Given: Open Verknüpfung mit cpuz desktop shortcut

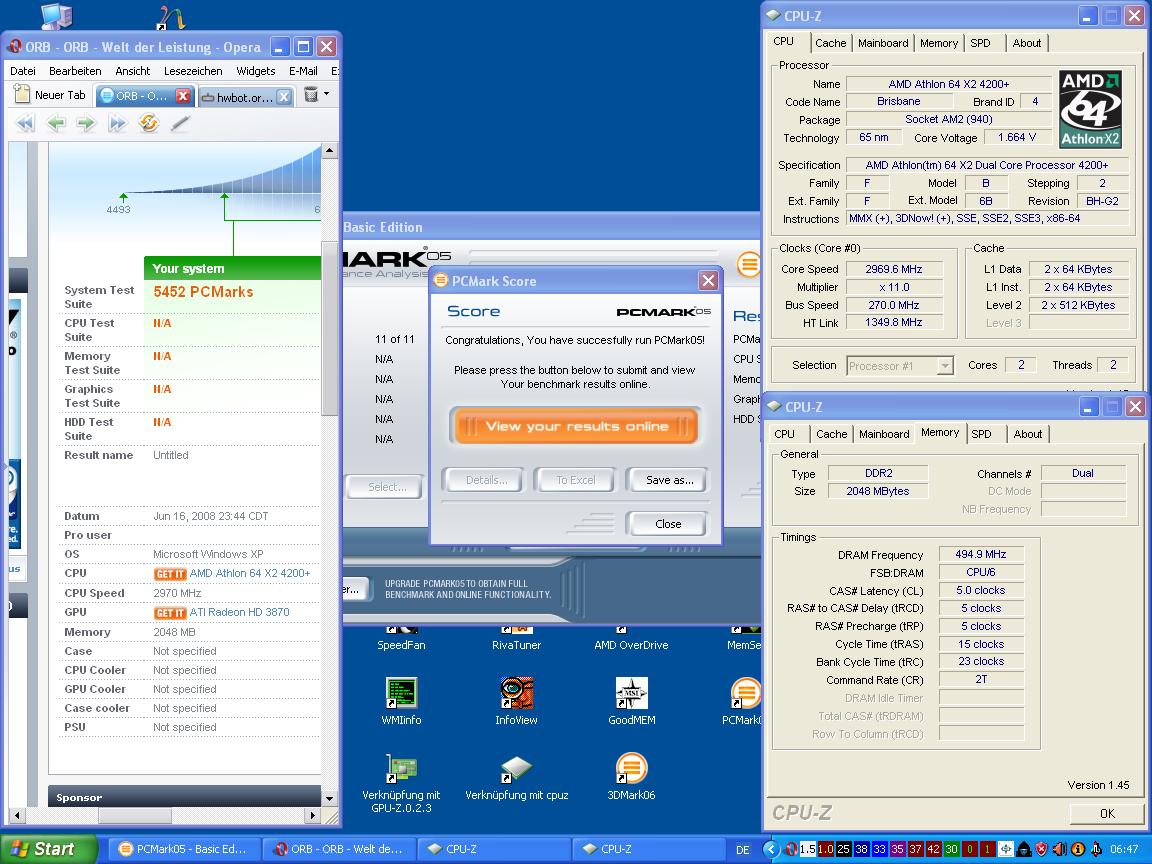Looking at the screenshot, I should [x=516, y=778].
